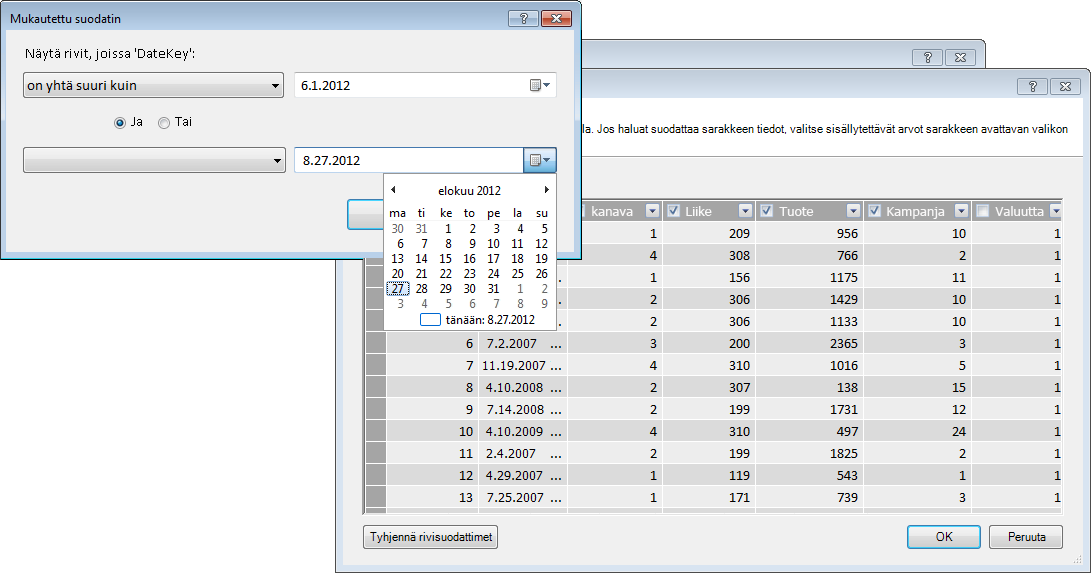This screenshot has height=574, width=1091.
Task: Click Liike cell with value 209
Action: [x=708, y=233]
